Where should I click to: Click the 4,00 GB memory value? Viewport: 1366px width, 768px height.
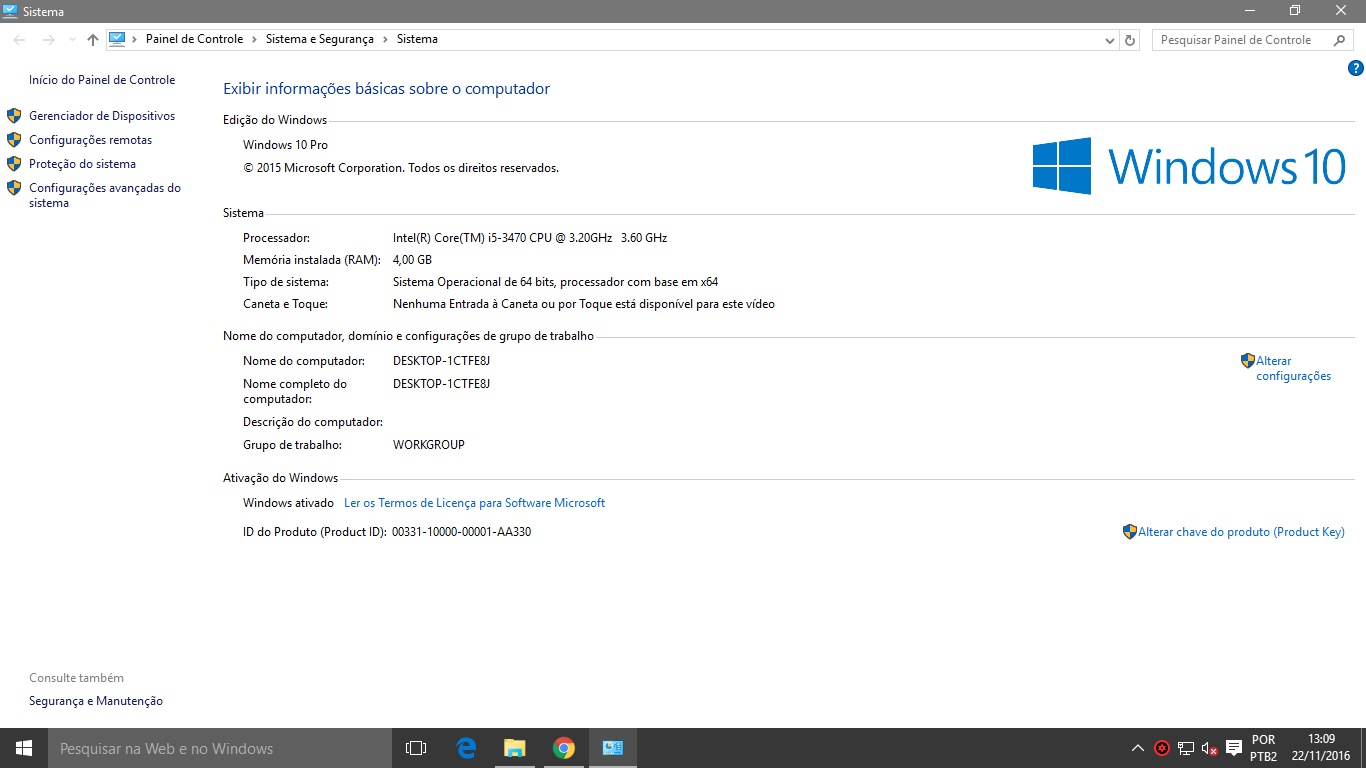(x=412, y=260)
